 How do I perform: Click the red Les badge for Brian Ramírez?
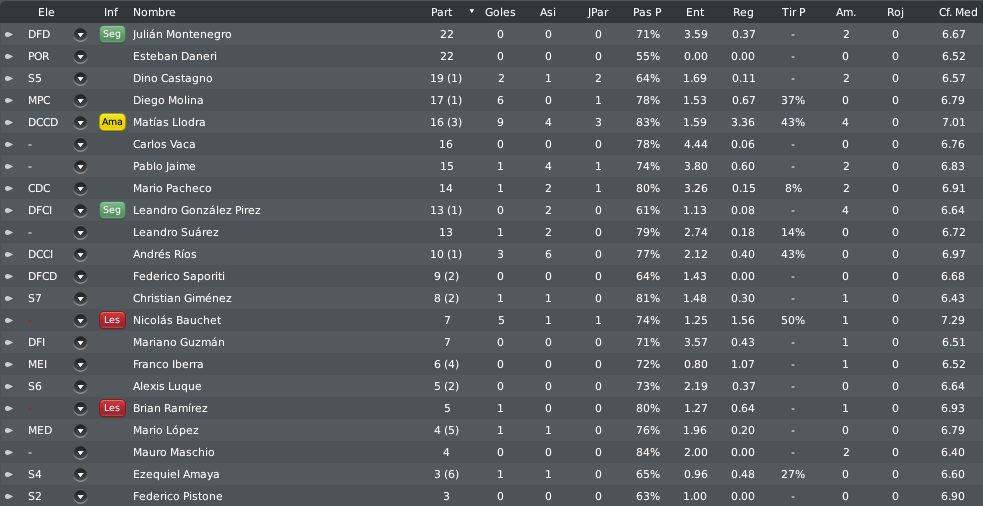112,408
